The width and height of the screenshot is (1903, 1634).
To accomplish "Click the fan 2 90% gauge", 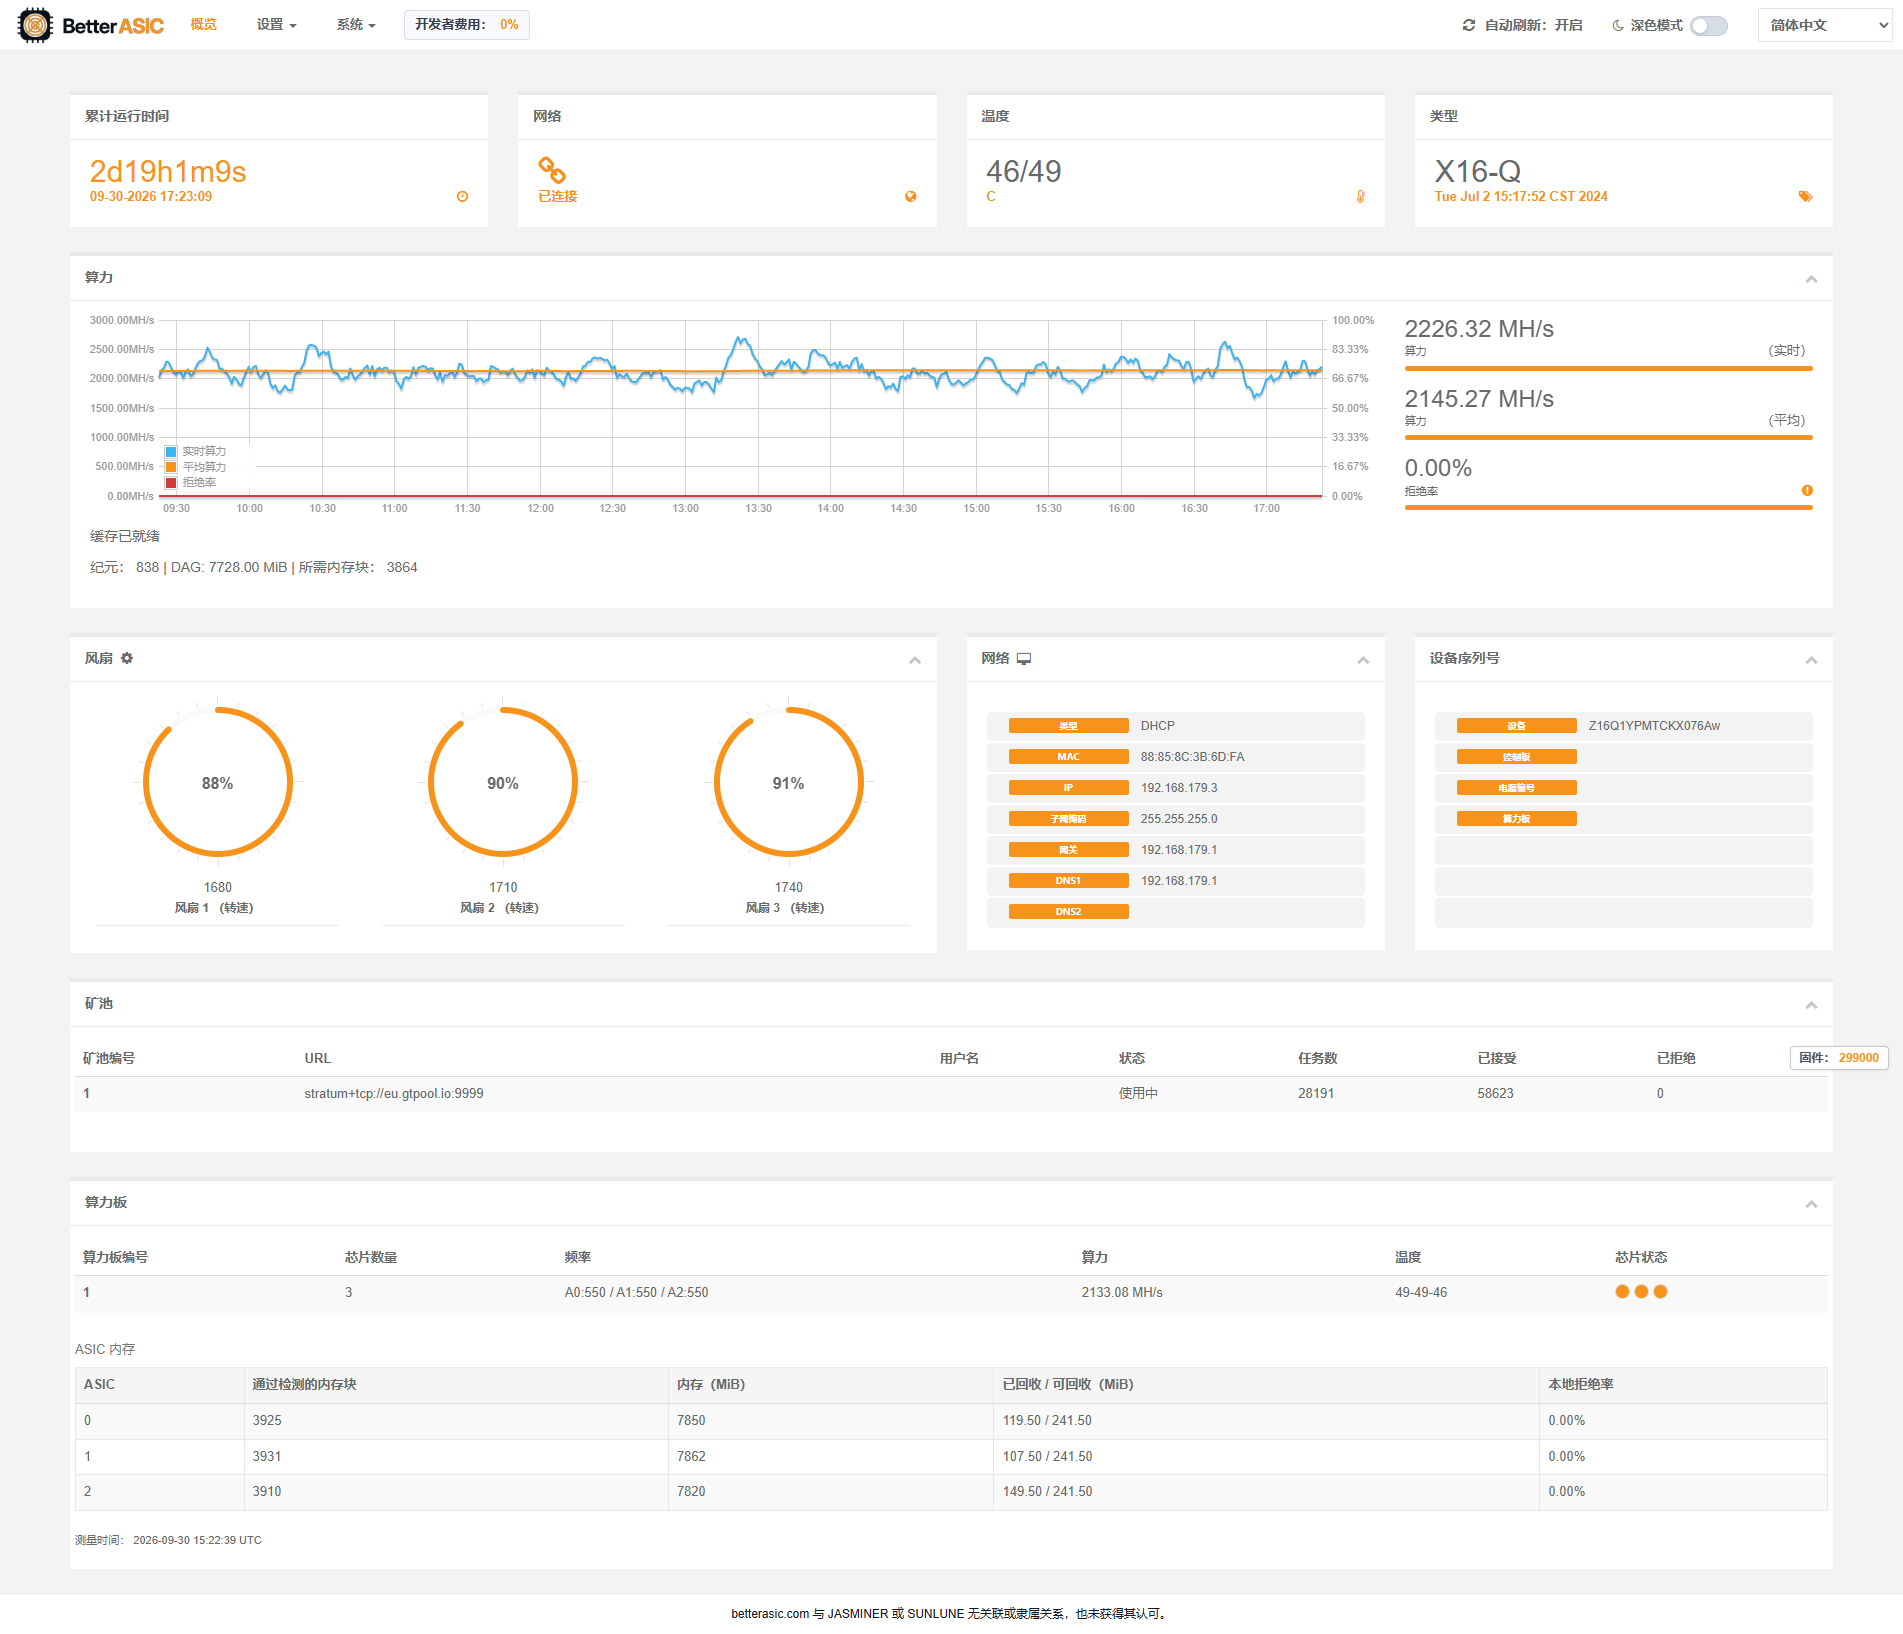I will (503, 782).
